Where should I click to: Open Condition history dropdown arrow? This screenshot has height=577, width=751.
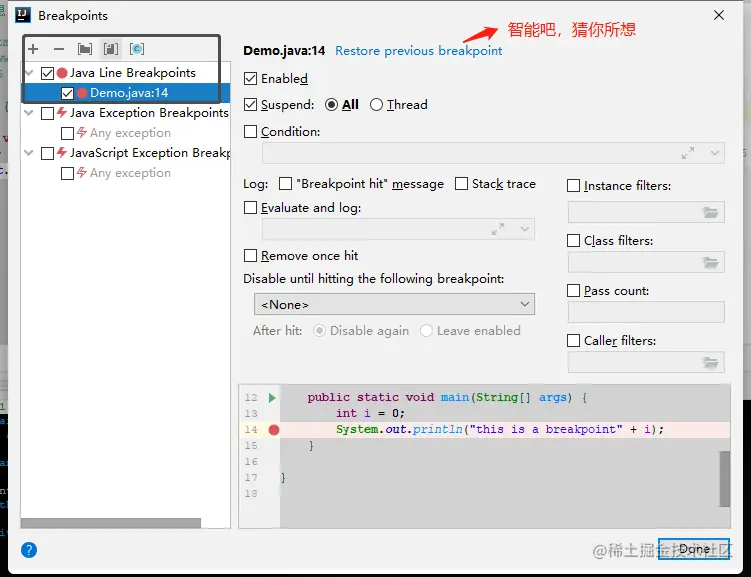tap(715, 153)
